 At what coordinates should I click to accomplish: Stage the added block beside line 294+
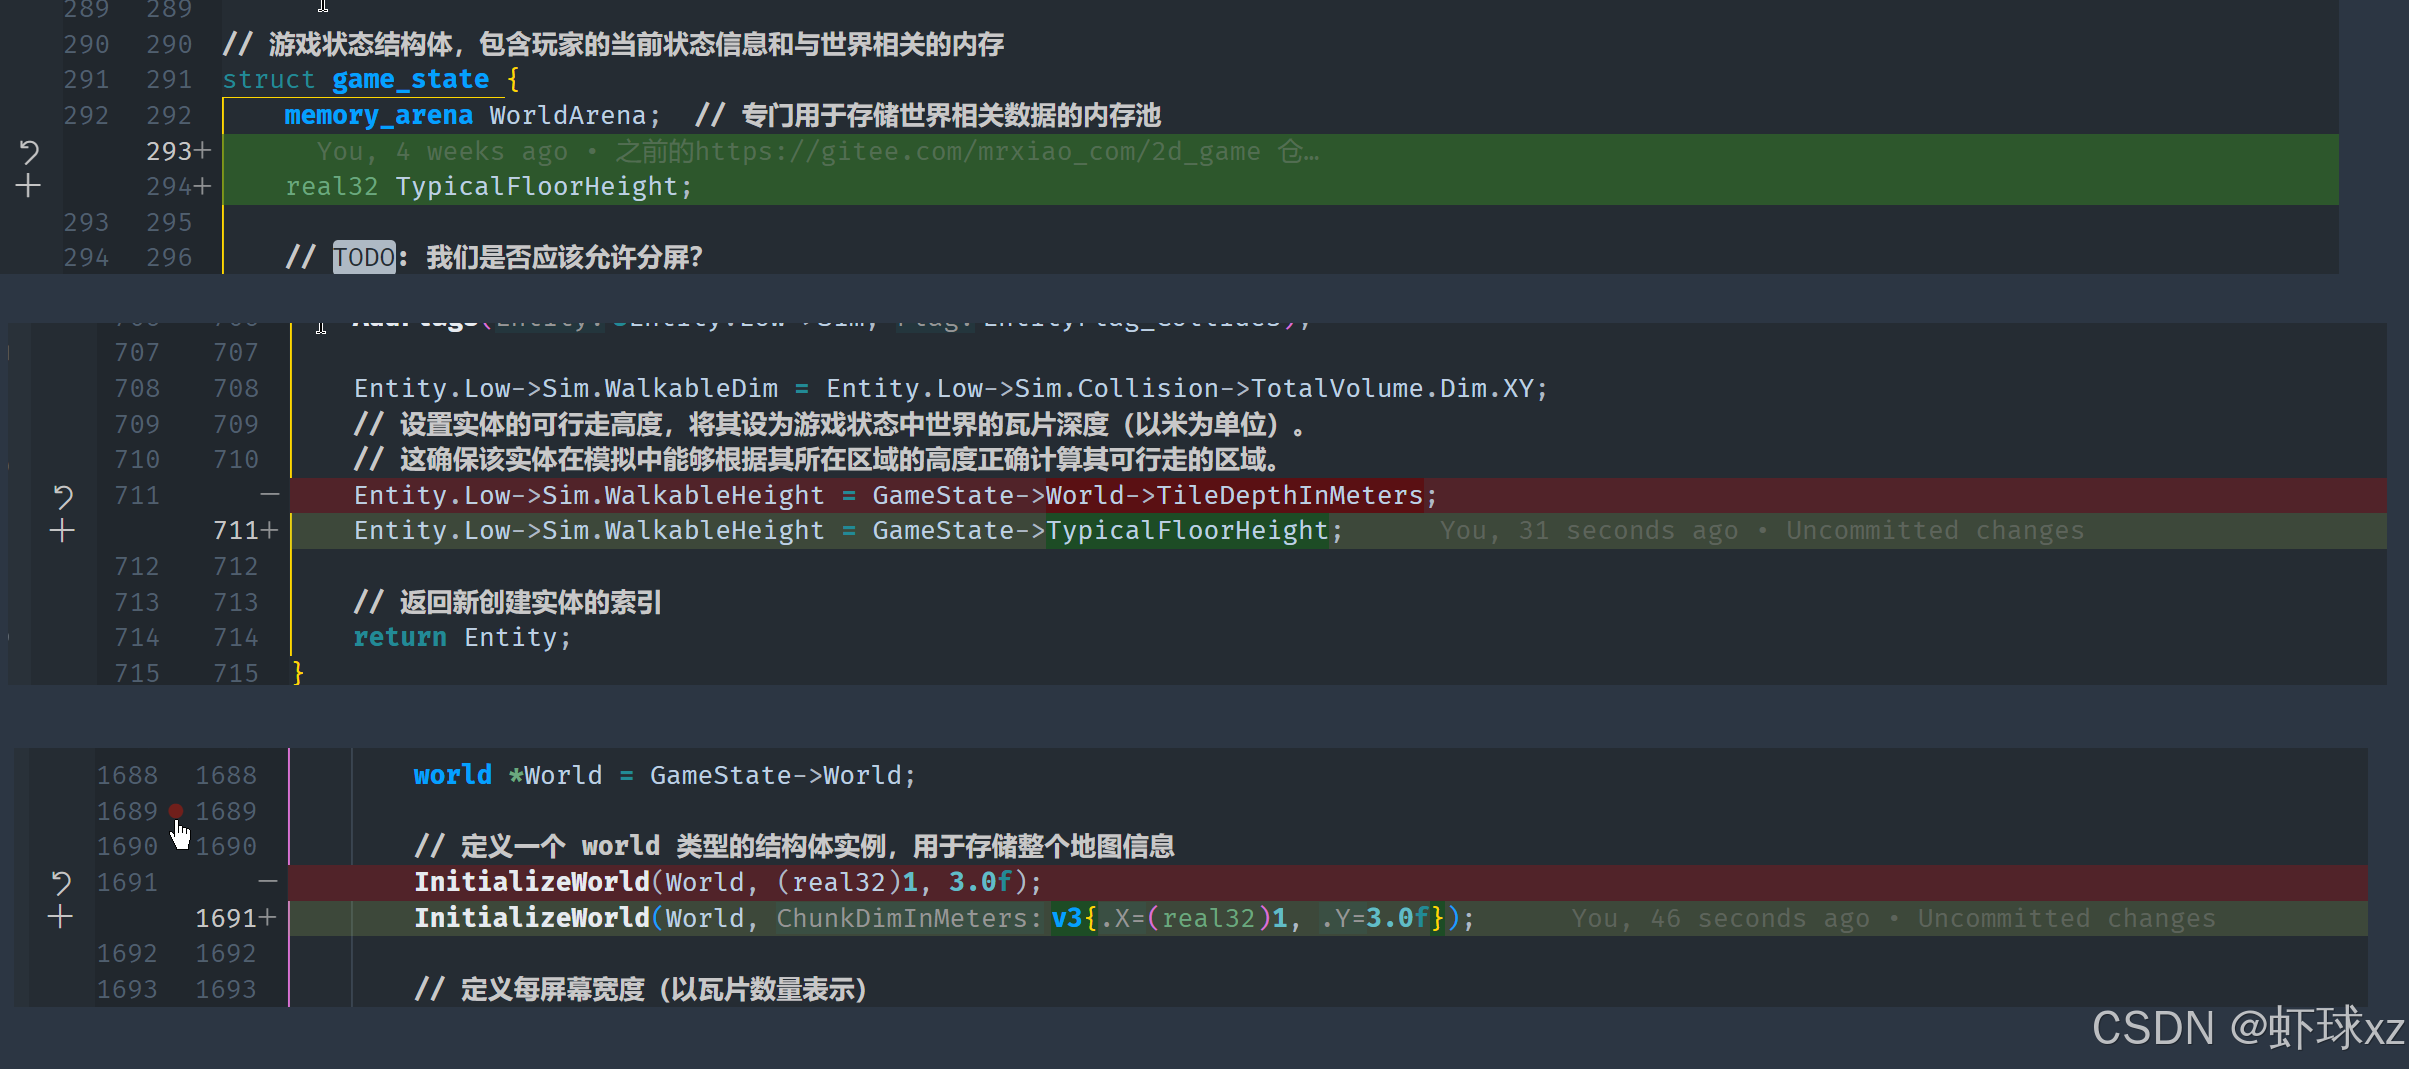coord(28,186)
